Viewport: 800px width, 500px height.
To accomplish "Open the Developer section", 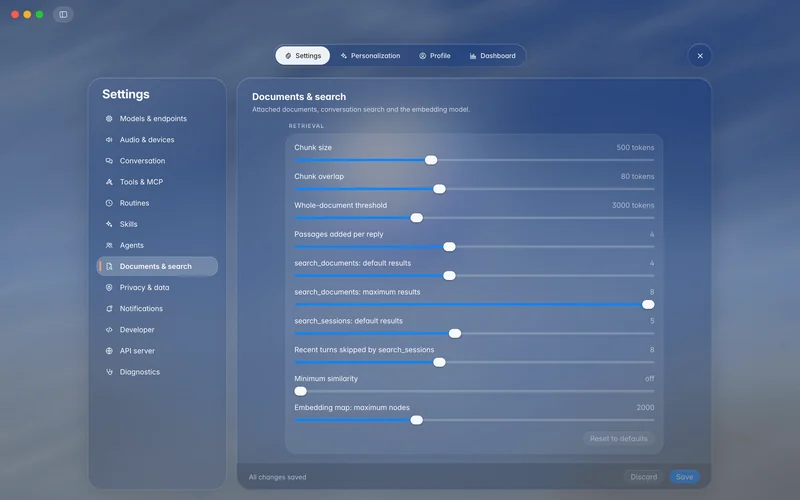I will 157,330.
